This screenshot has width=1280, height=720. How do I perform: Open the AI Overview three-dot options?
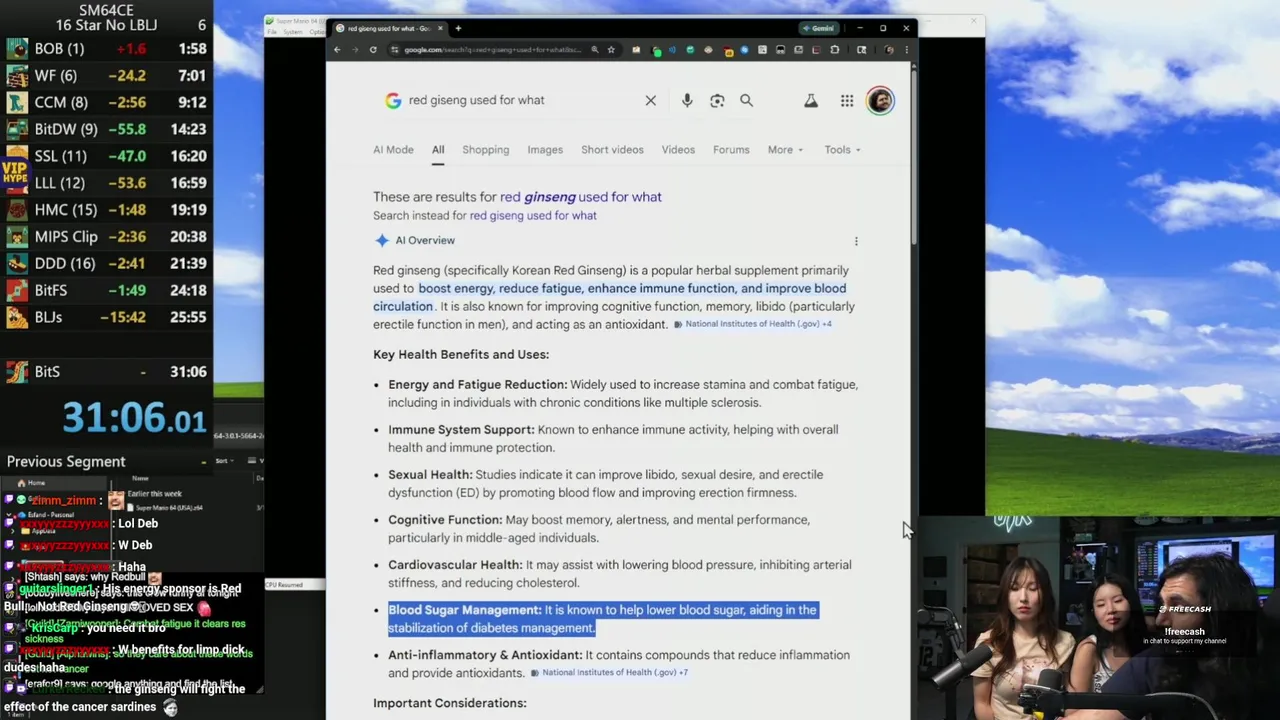pos(856,241)
